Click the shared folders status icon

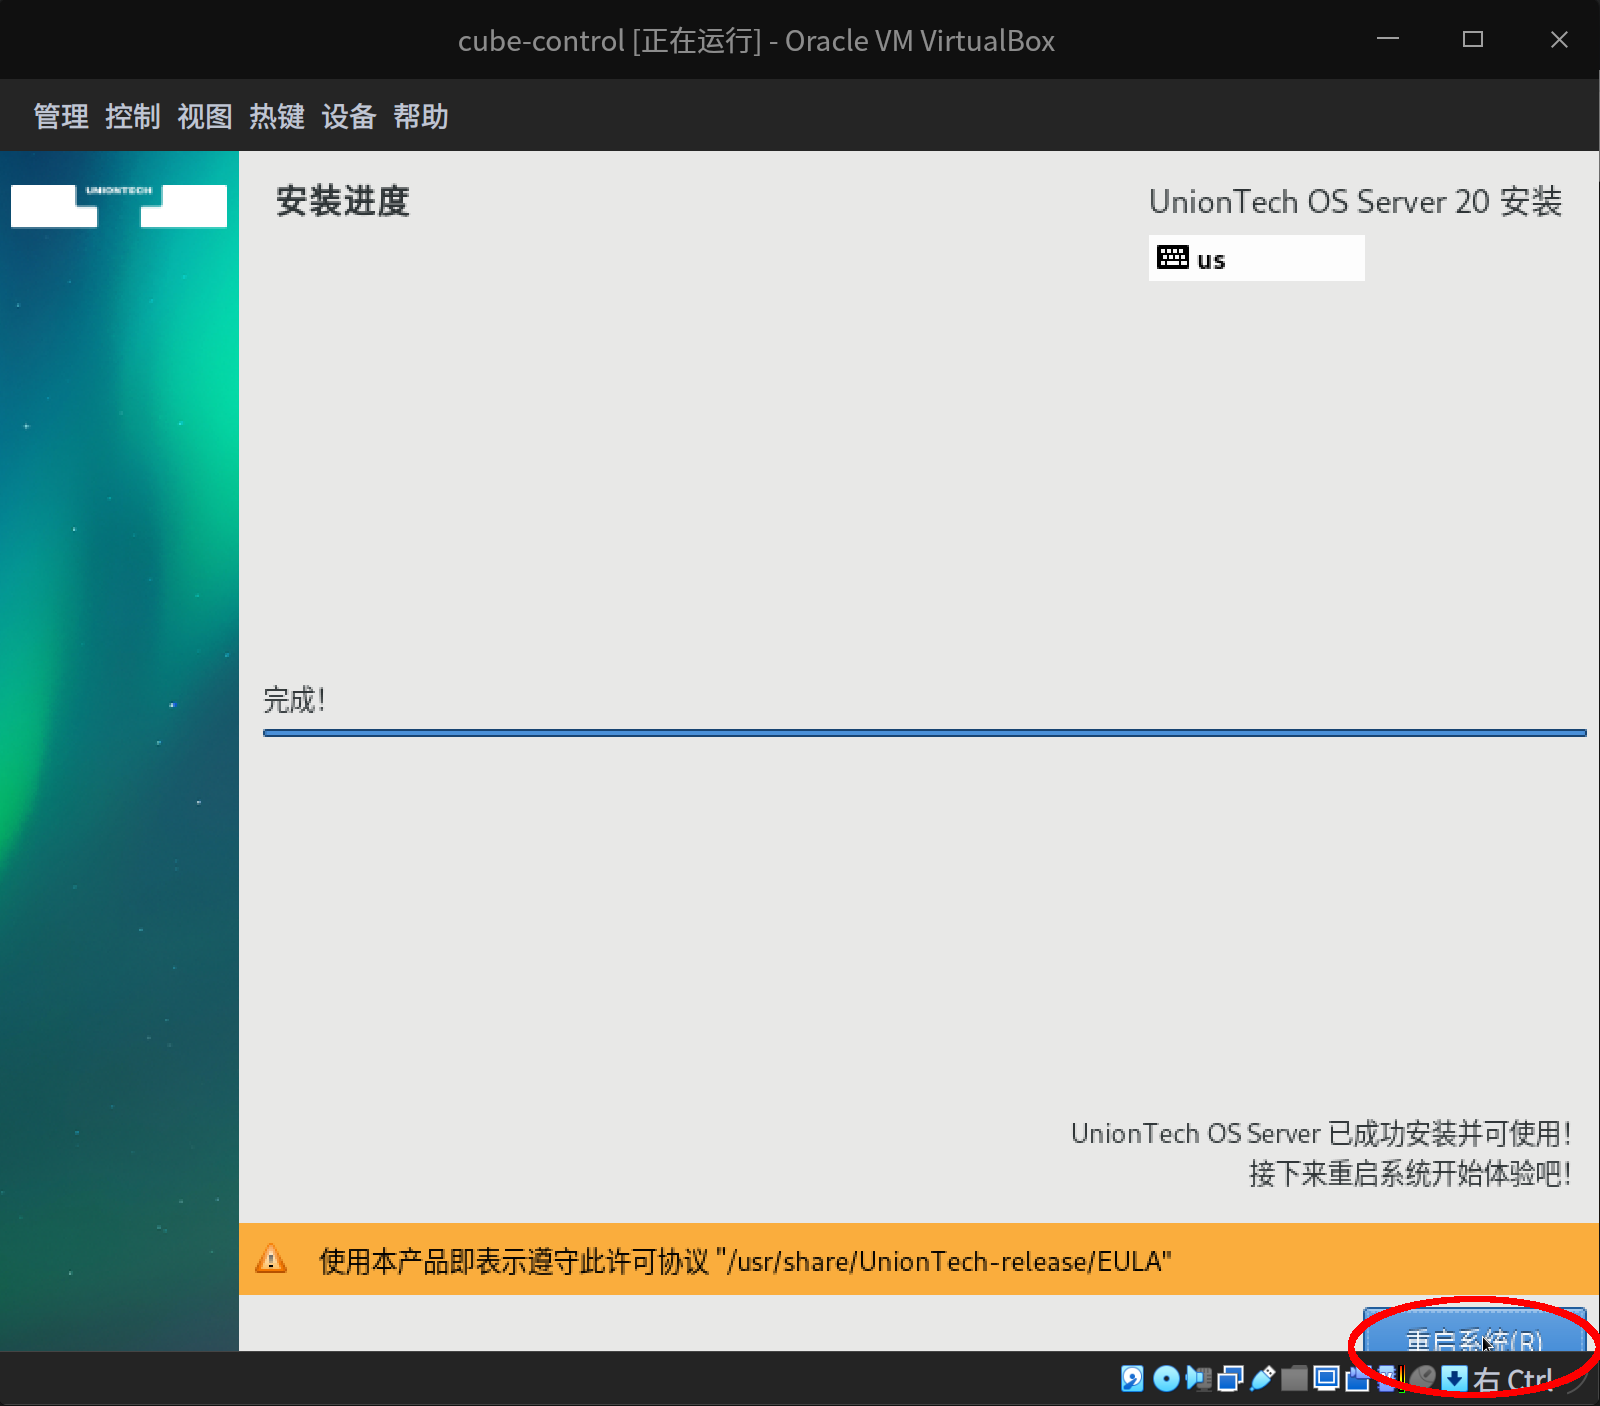pos(1293,1379)
